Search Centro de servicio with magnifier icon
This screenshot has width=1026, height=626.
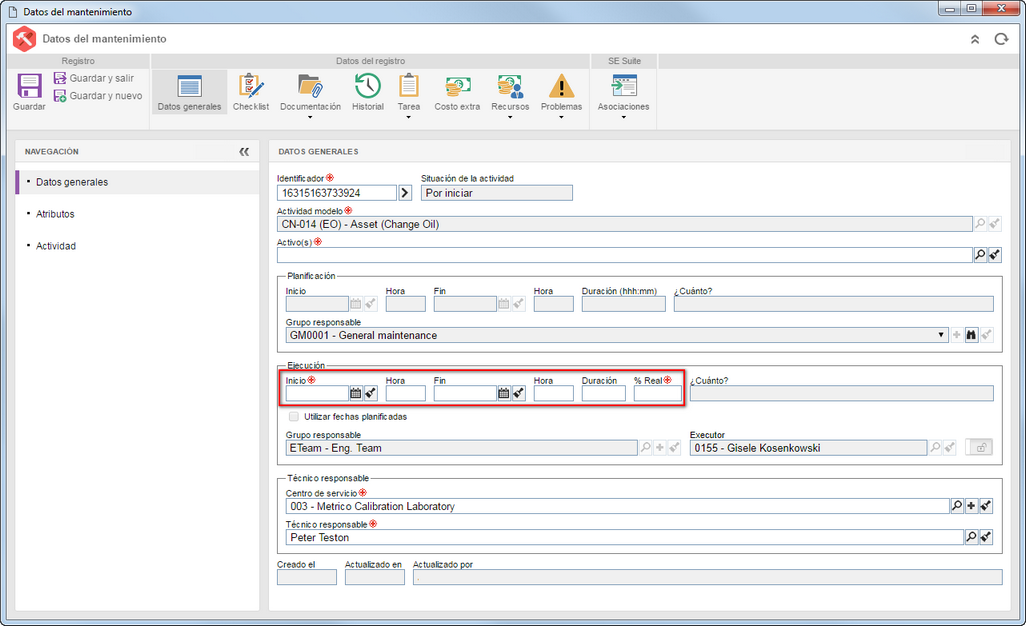coord(957,506)
